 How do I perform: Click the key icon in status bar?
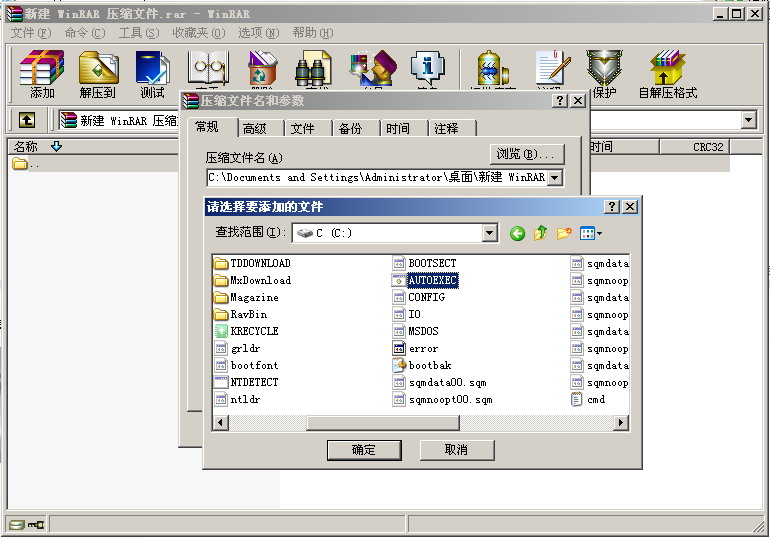point(35,525)
